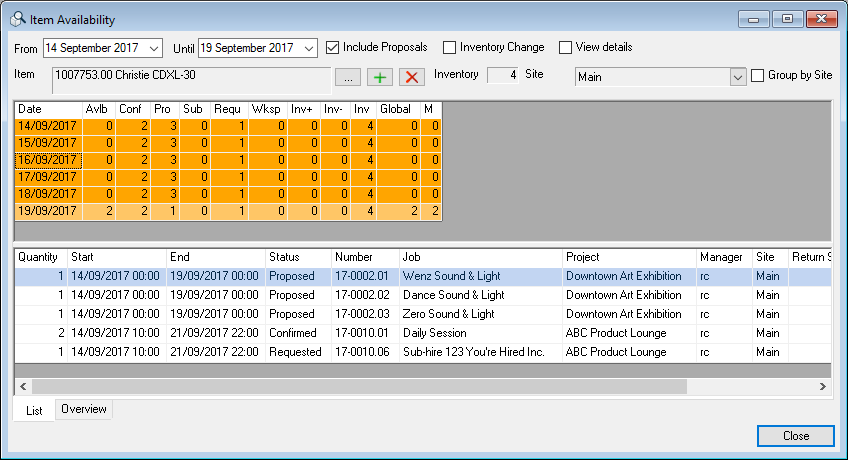Click the green plus add item icon
The width and height of the screenshot is (848, 460).
[380, 77]
